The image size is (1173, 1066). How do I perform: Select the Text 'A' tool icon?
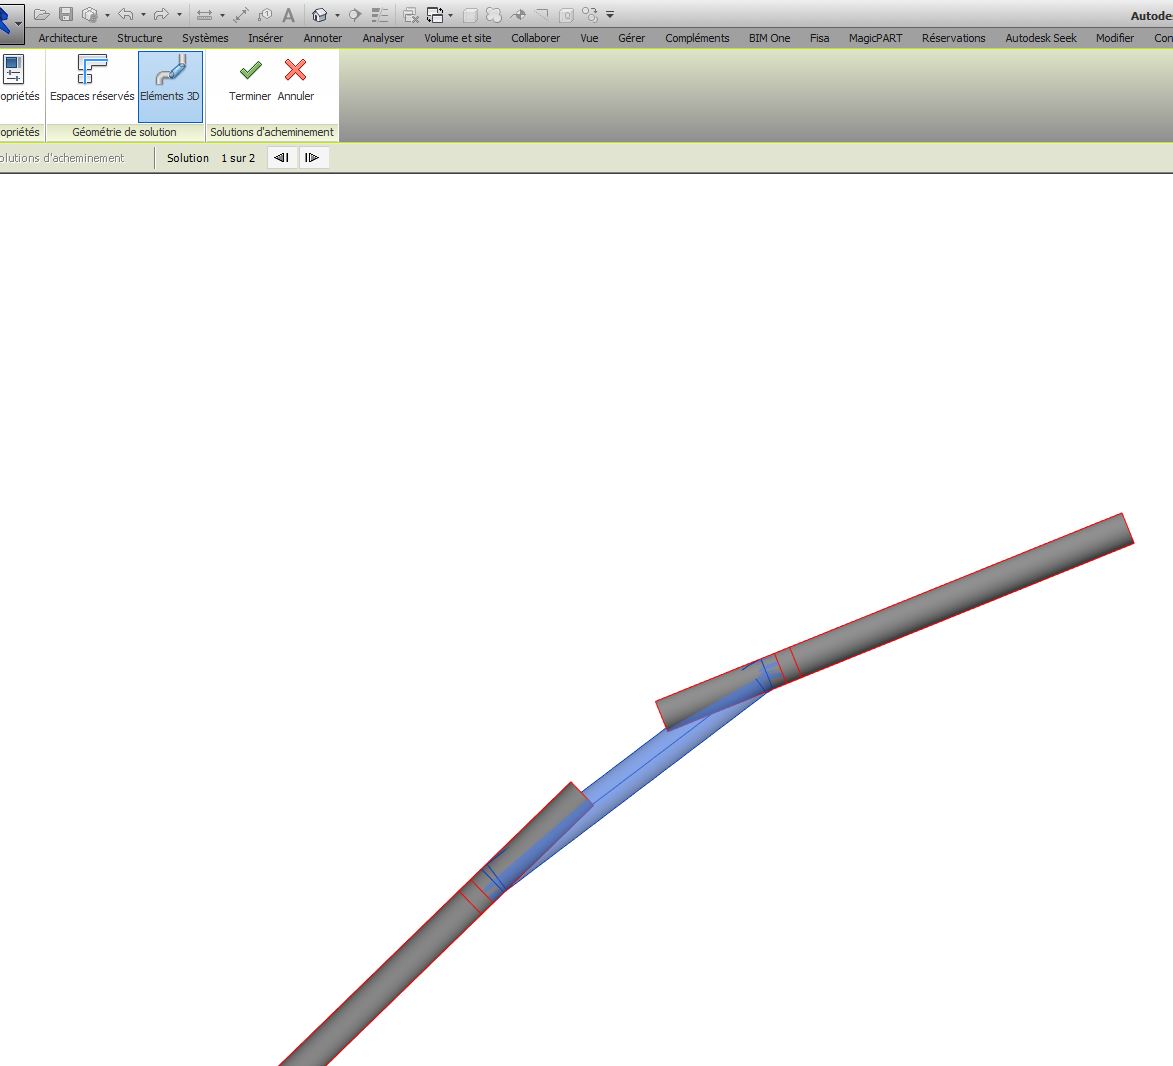pyautogui.click(x=288, y=15)
